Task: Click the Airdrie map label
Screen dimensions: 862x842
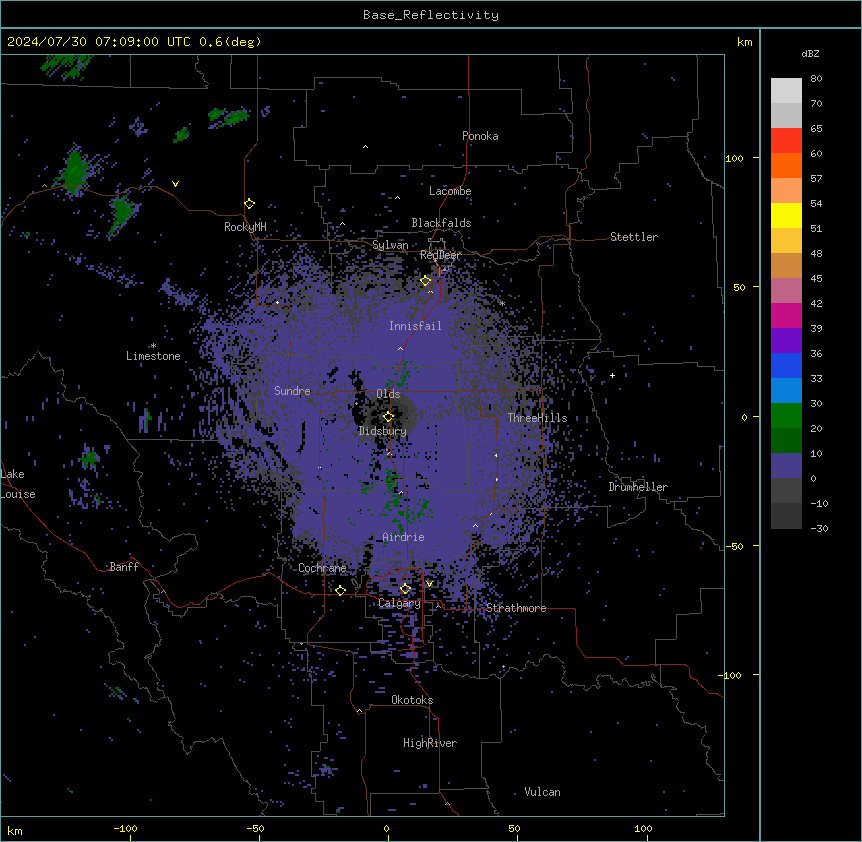Action: pyautogui.click(x=403, y=537)
